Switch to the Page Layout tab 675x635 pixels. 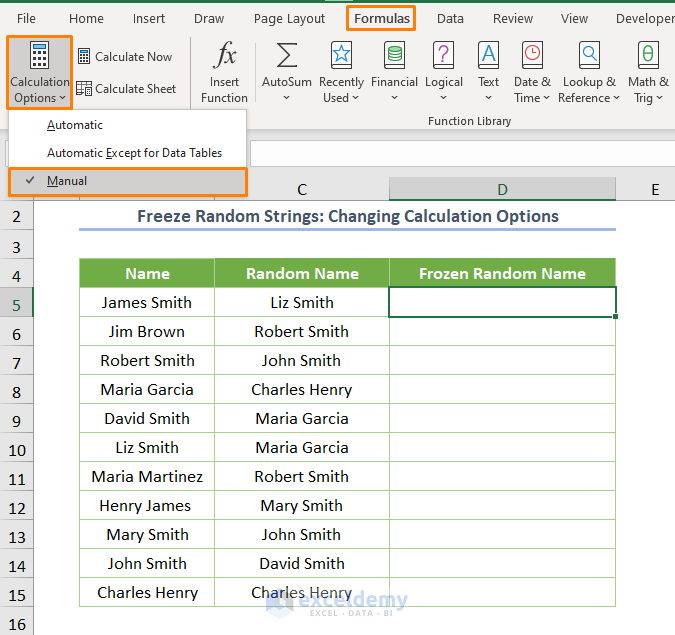(289, 19)
